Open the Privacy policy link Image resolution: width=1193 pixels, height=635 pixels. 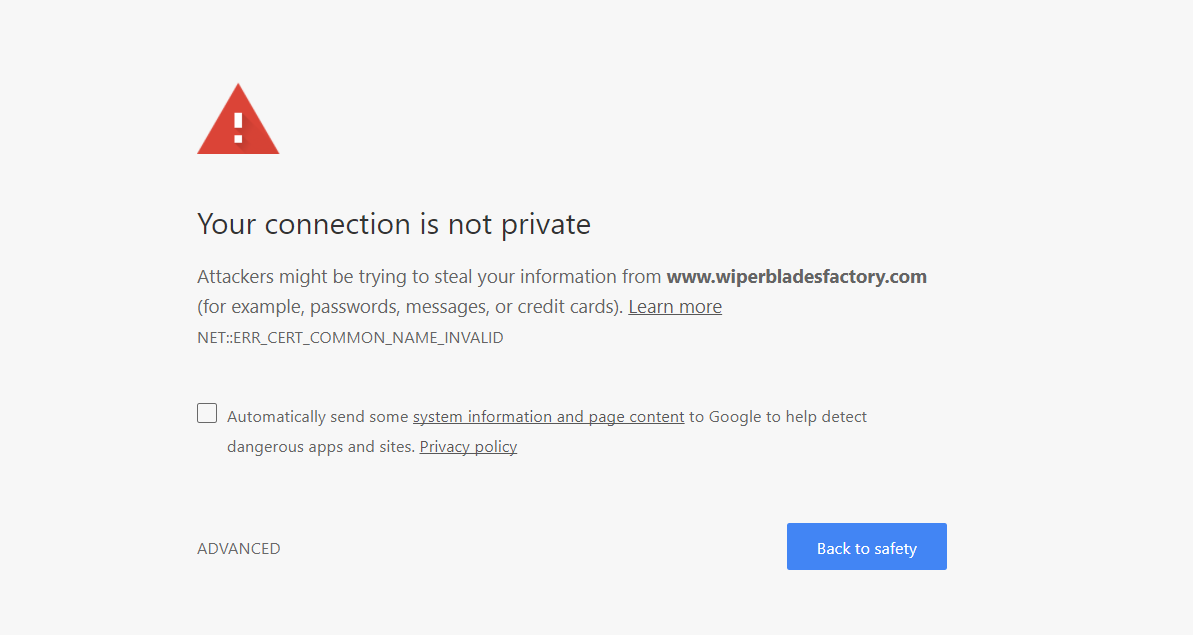[x=468, y=446]
